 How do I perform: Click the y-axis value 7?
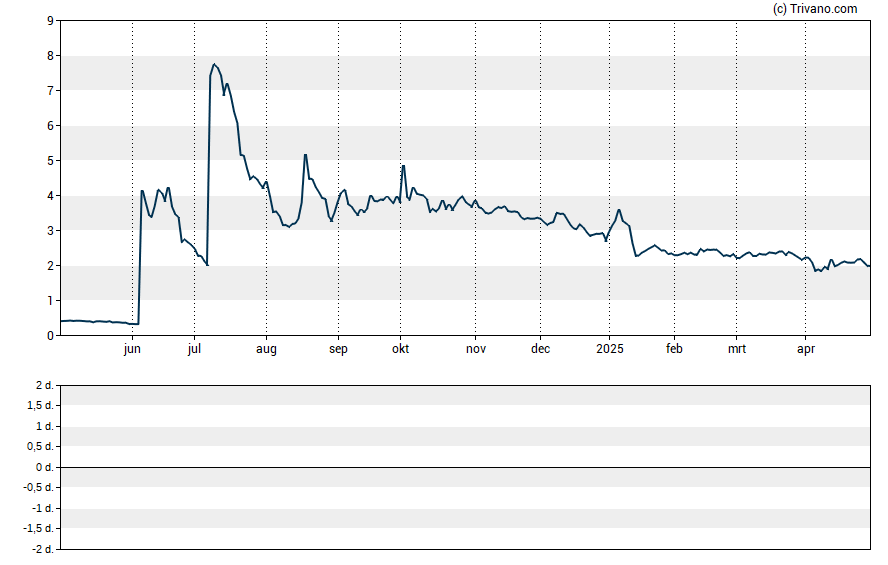tap(50, 91)
